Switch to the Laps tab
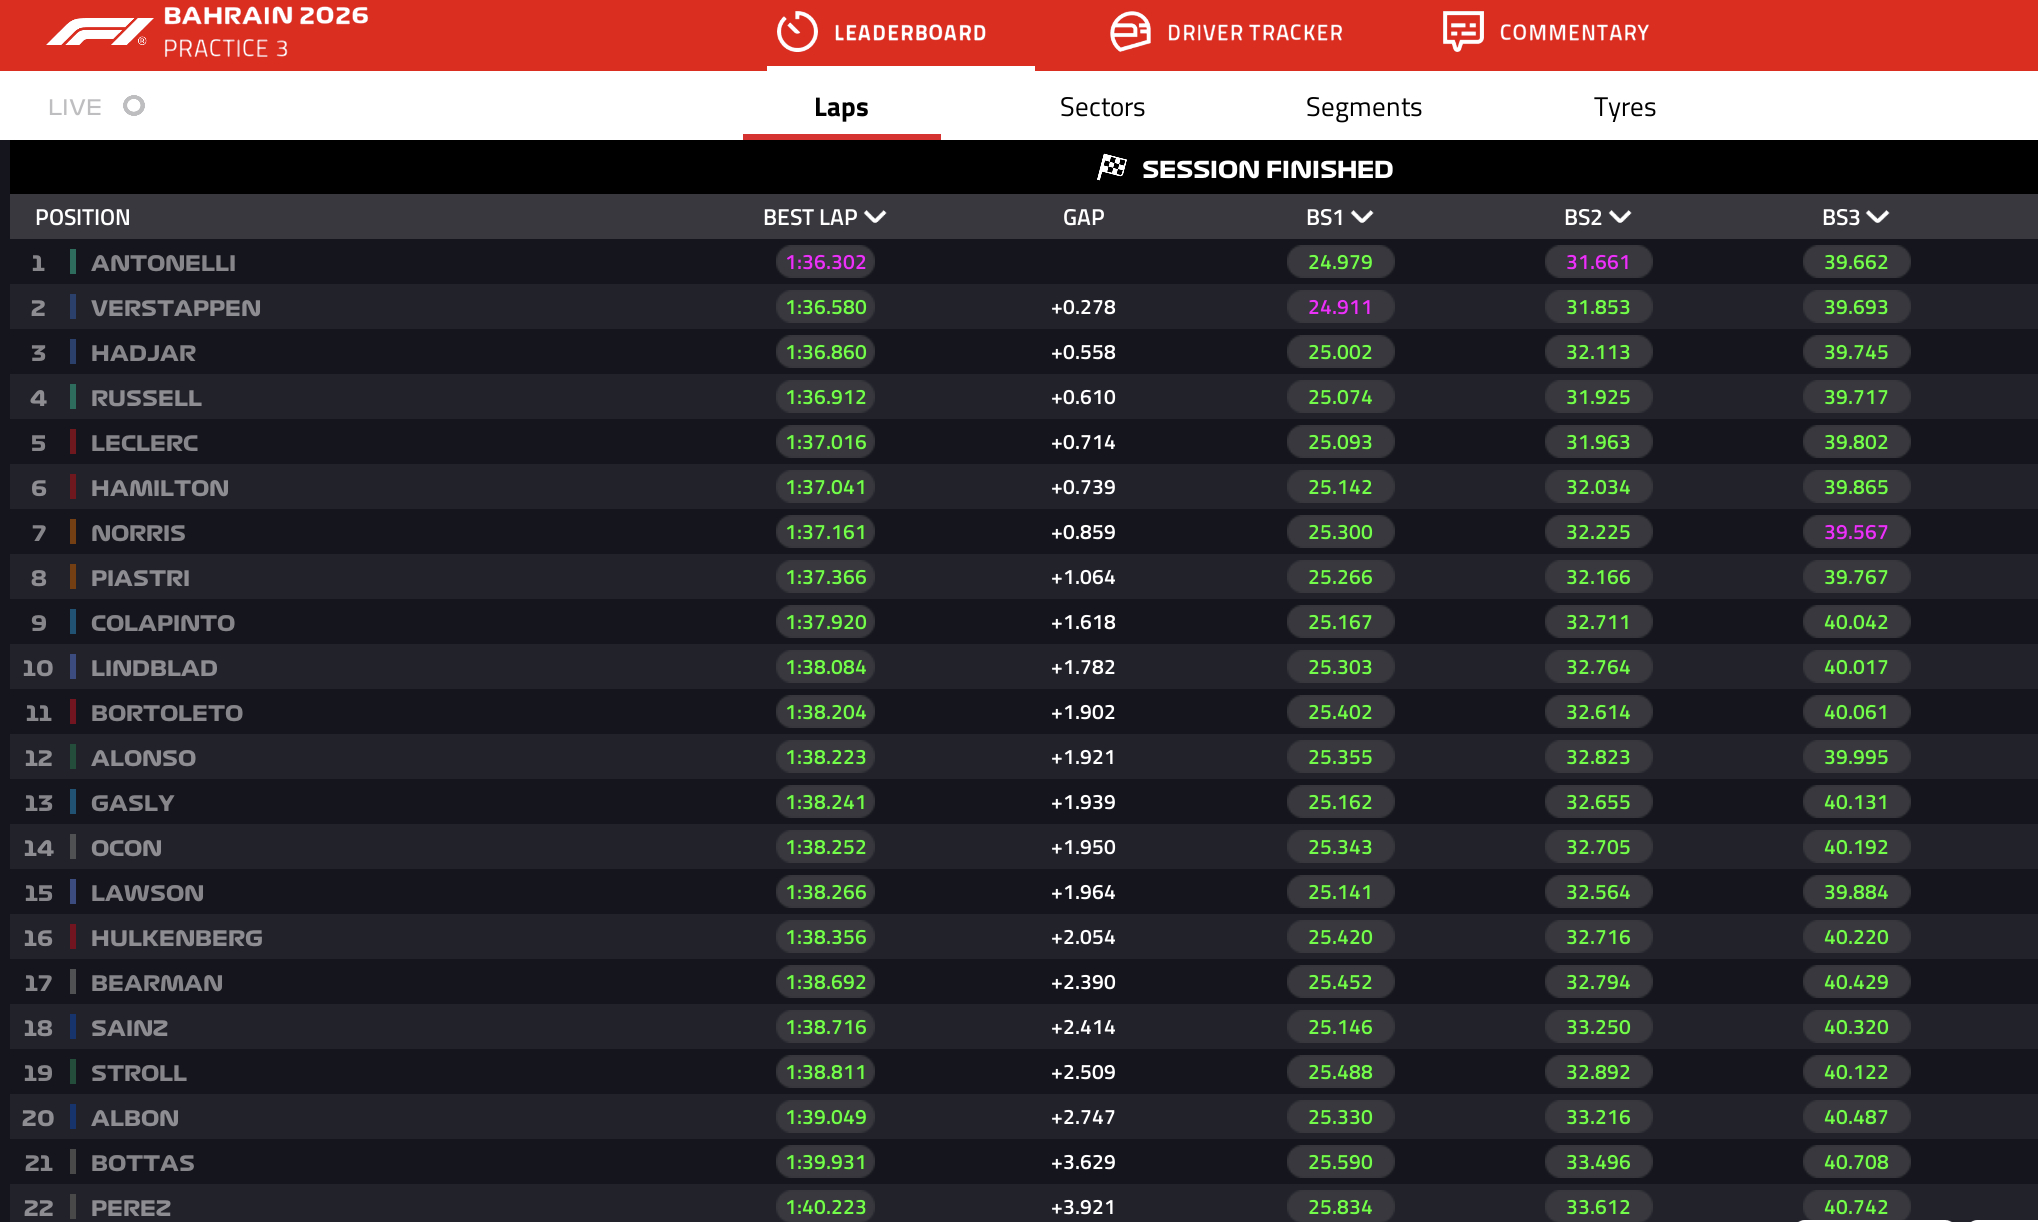 841,107
